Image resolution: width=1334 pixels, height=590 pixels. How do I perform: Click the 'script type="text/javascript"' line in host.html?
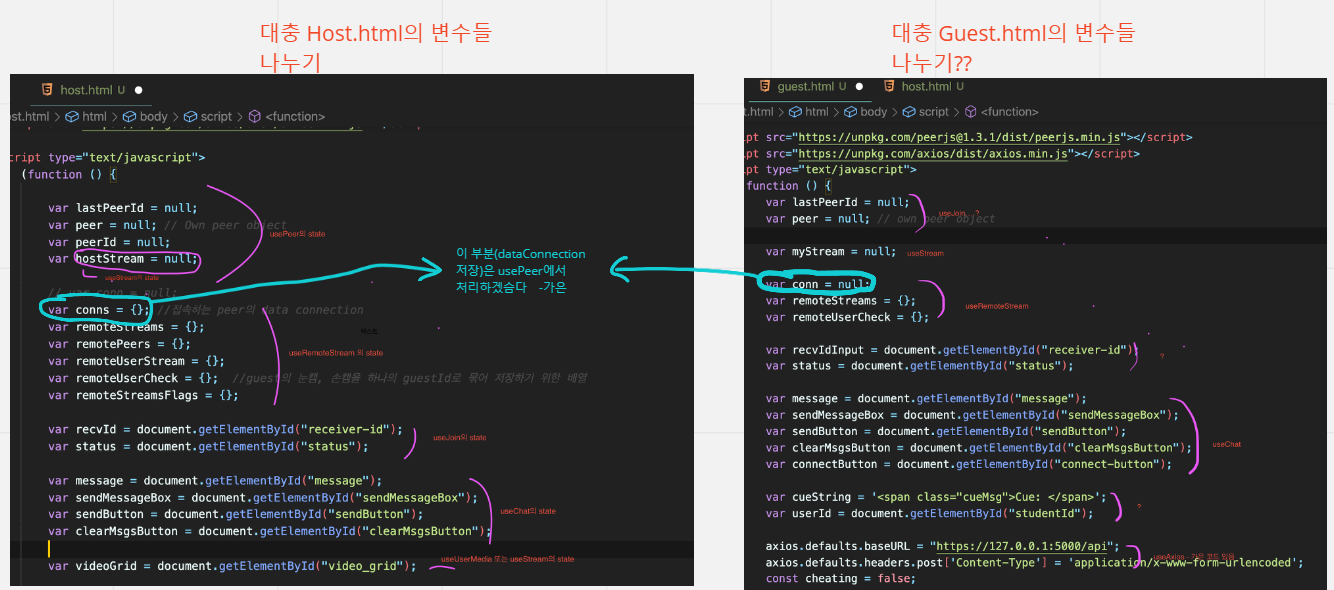pos(106,157)
